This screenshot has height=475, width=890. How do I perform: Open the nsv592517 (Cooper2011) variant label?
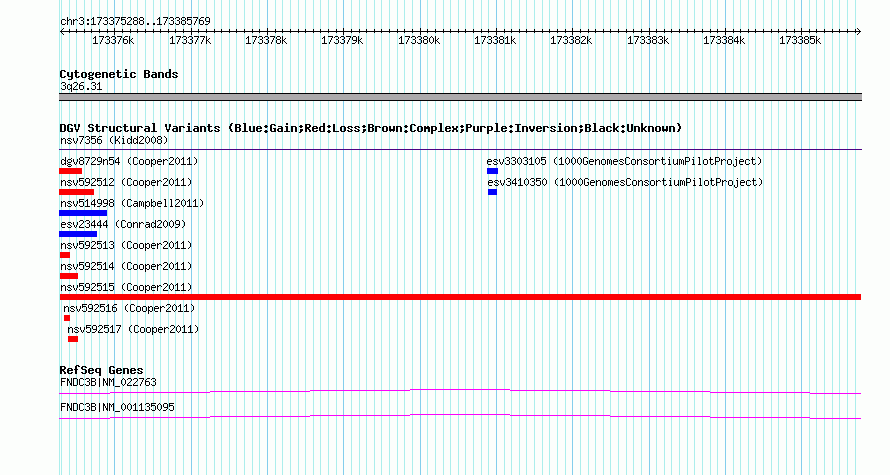coord(133,329)
